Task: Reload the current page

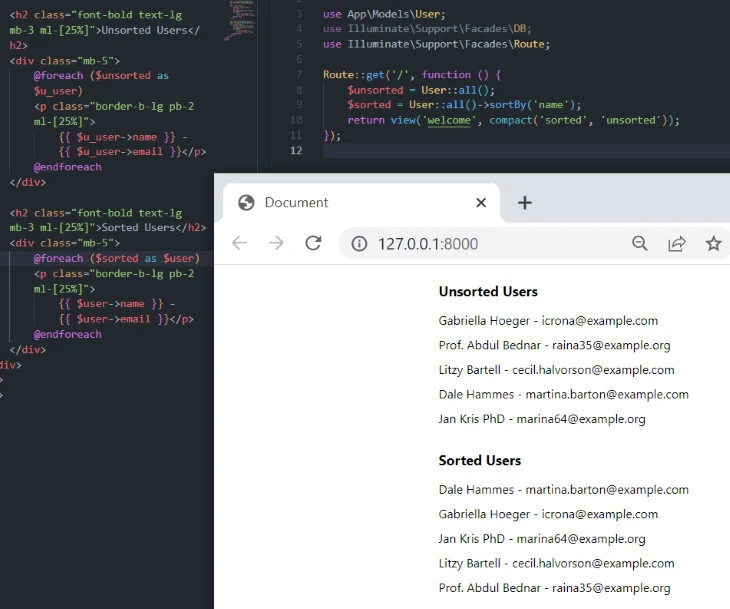Action: click(x=313, y=244)
